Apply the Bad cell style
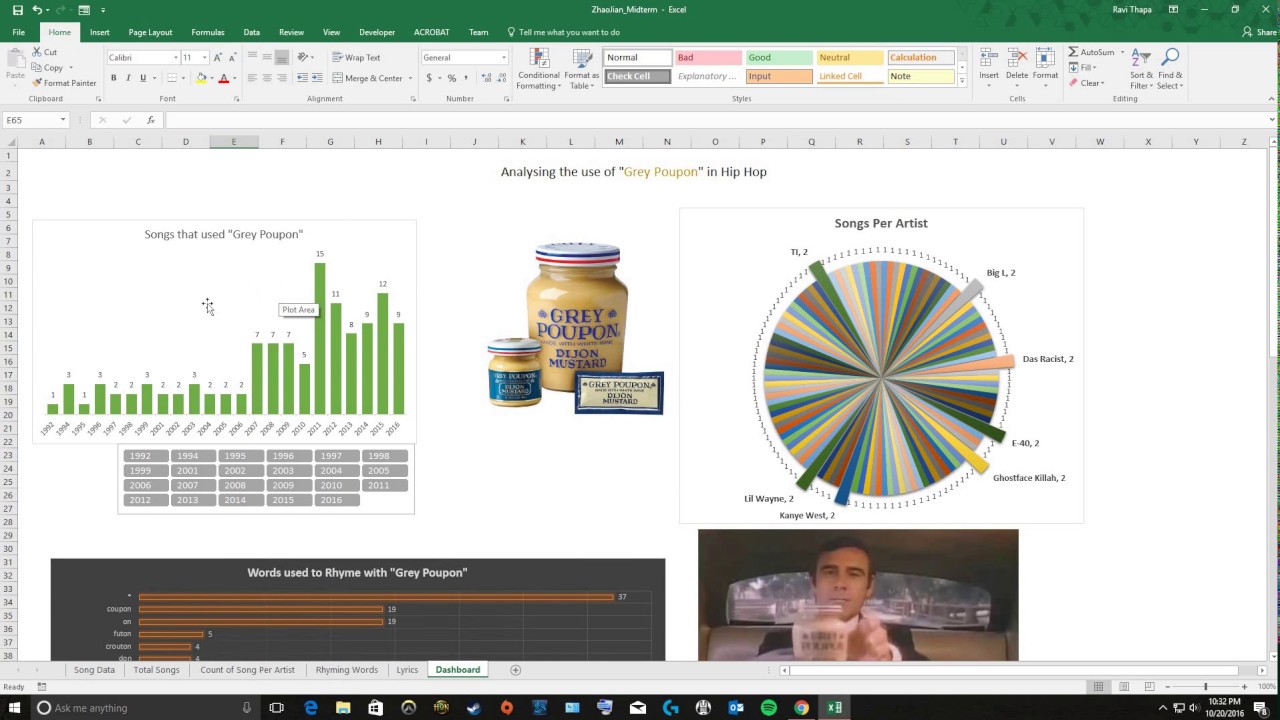This screenshot has width=1280, height=720. pos(707,58)
